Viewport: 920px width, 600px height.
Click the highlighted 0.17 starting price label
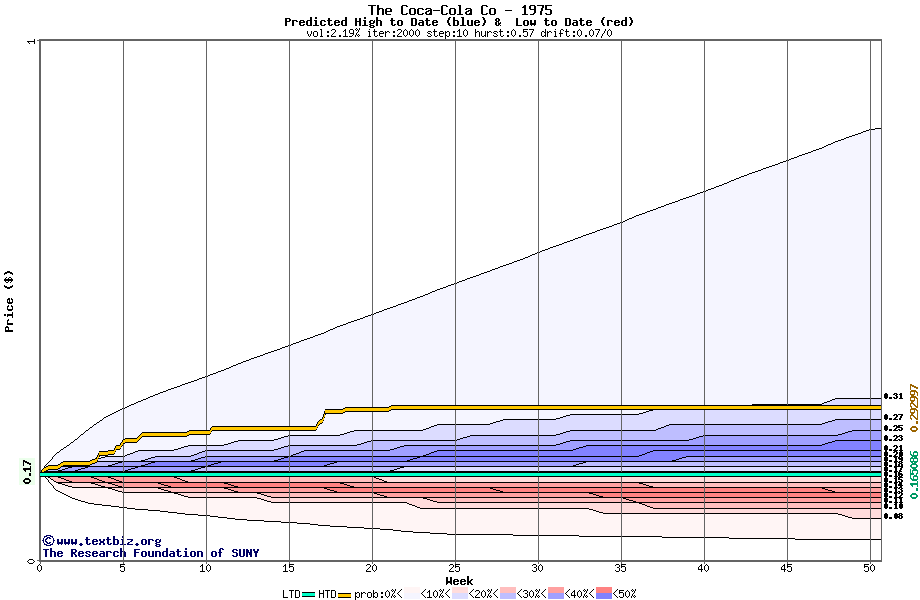pos(27,472)
